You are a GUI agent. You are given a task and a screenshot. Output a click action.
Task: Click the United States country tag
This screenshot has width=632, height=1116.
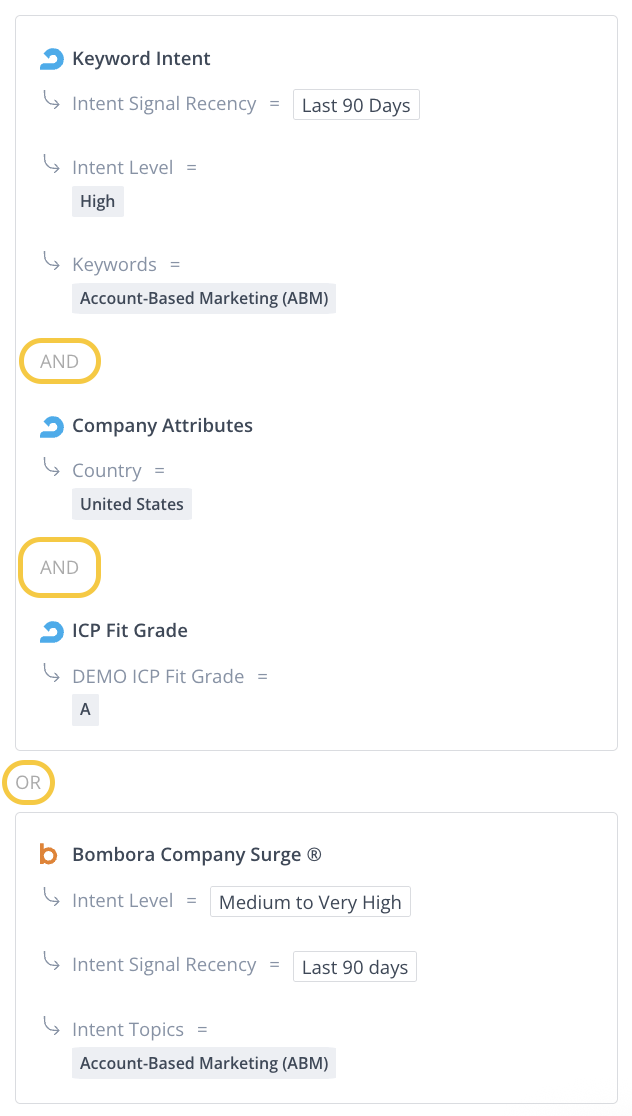tap(132, 504)
